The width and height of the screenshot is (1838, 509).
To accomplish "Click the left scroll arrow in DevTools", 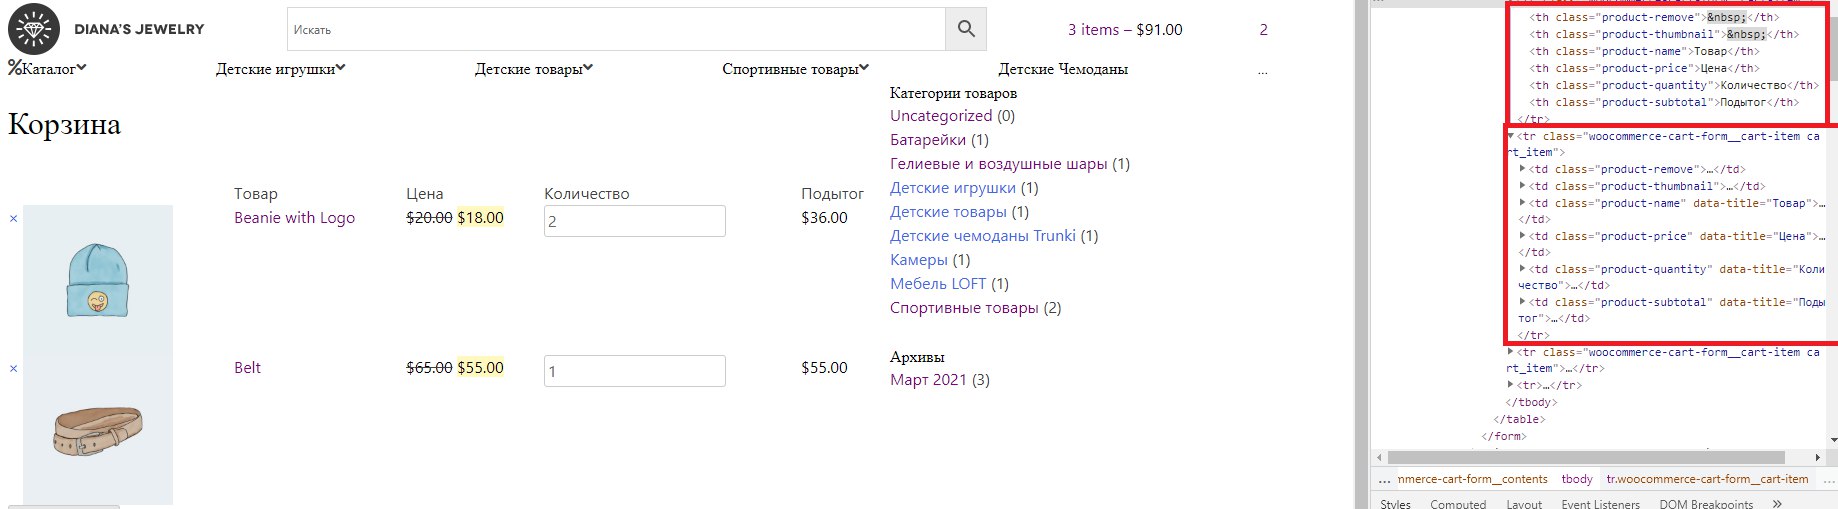I will click(1379, 457).
